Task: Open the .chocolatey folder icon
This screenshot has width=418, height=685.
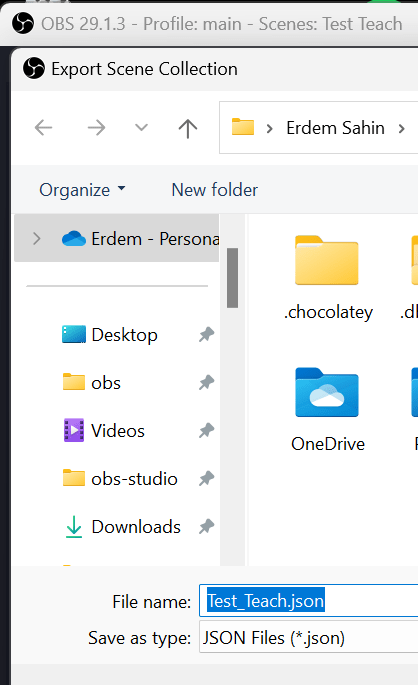Action: 327,260
